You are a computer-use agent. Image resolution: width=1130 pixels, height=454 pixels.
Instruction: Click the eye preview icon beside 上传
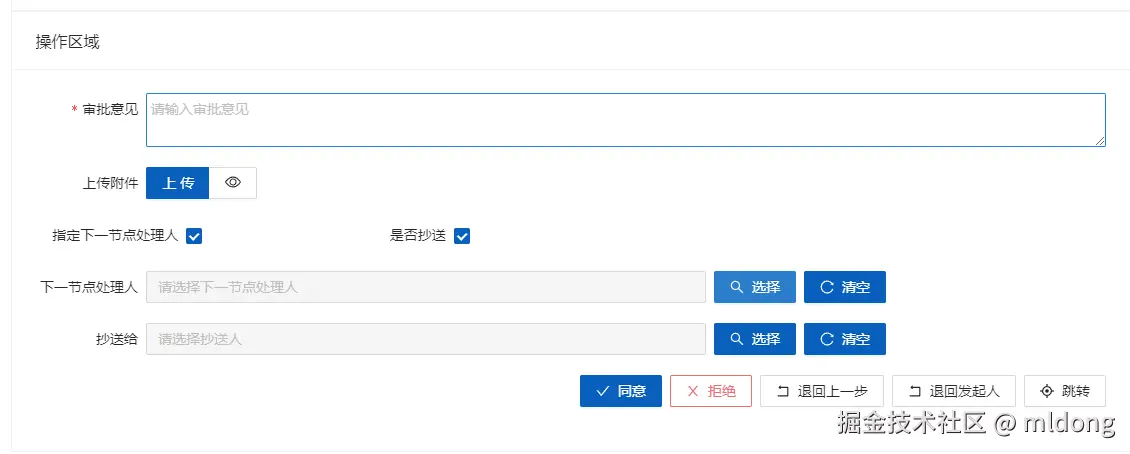coord(233,183)
